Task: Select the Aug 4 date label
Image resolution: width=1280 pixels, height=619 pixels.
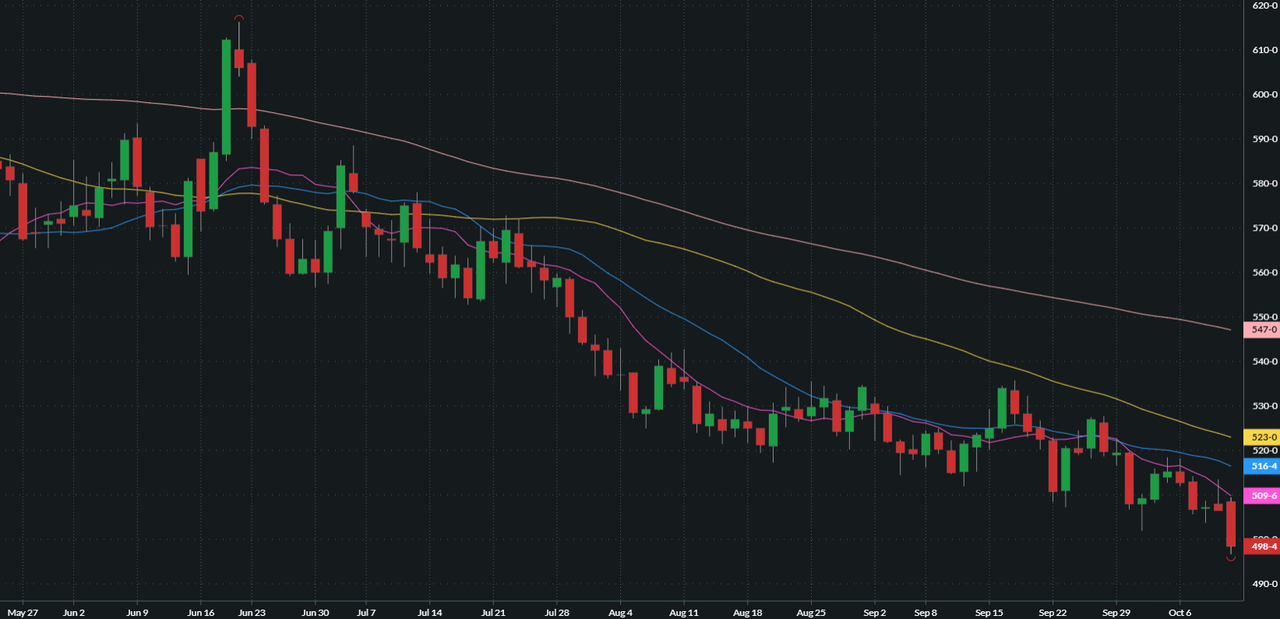Action: 620,612
